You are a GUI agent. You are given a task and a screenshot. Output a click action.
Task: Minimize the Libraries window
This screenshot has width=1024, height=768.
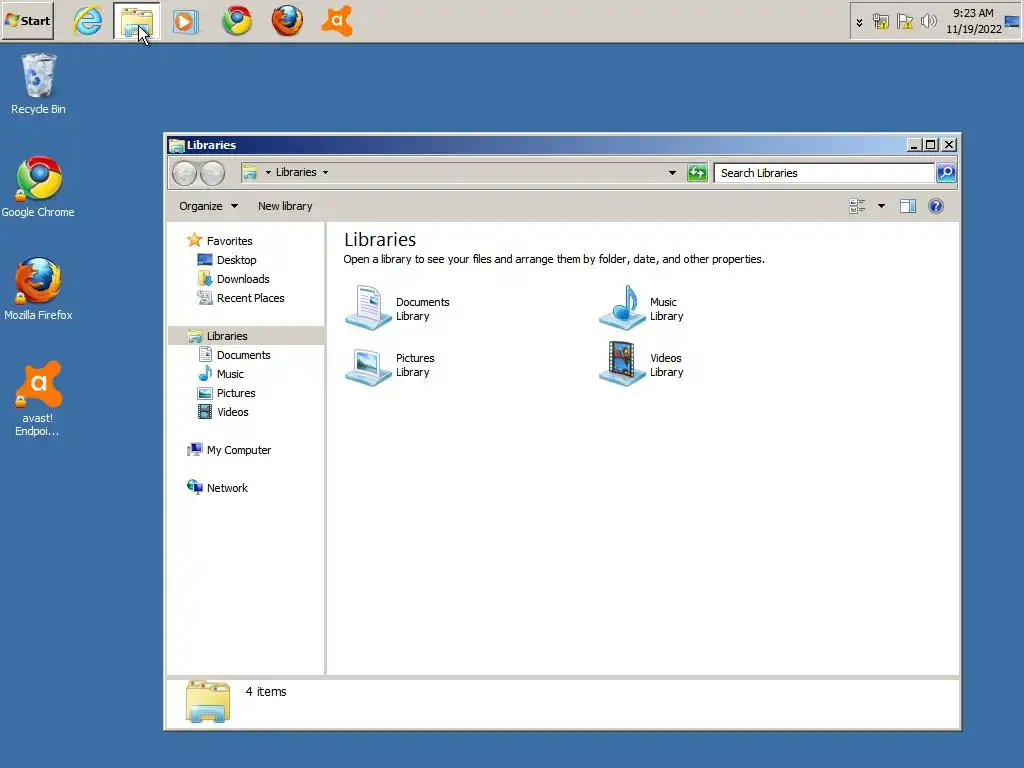pyautogui.click(x=914, y=145)
